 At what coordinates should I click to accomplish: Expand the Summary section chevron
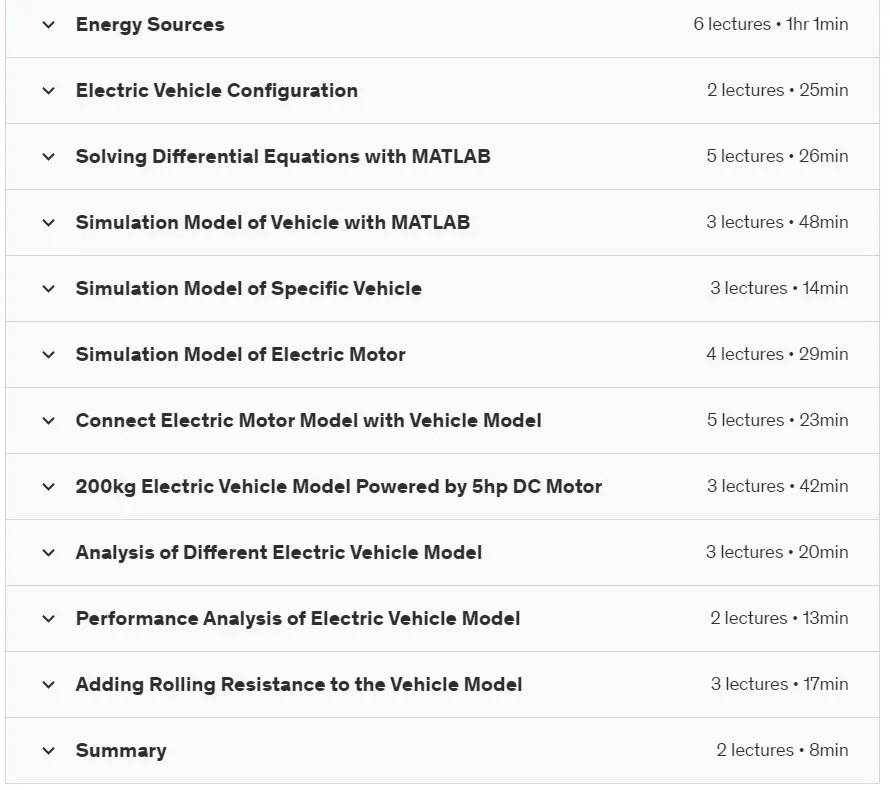click(49, 751)
